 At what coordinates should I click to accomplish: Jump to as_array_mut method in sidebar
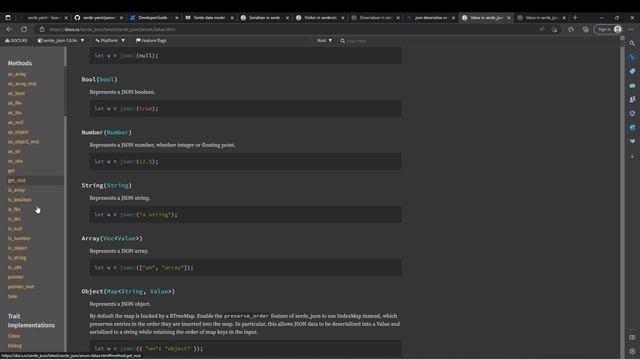(x=22, y=84)
